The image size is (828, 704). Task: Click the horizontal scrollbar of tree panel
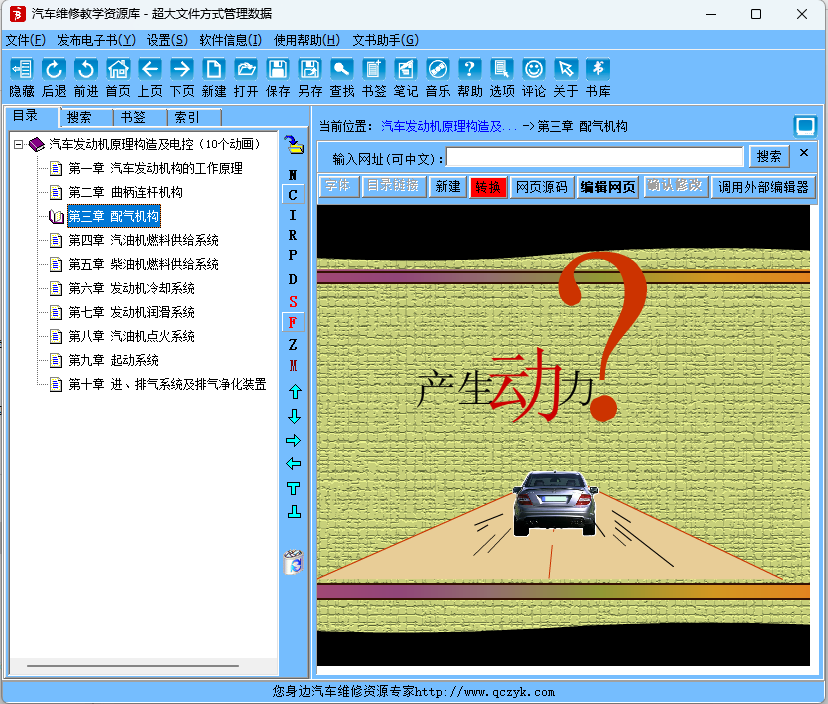point(133,666)
